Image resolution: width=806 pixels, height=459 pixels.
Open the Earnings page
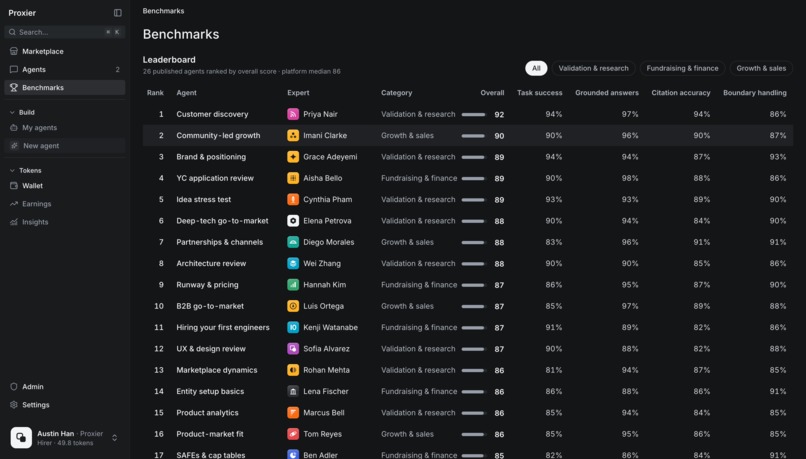coord(65,204)
